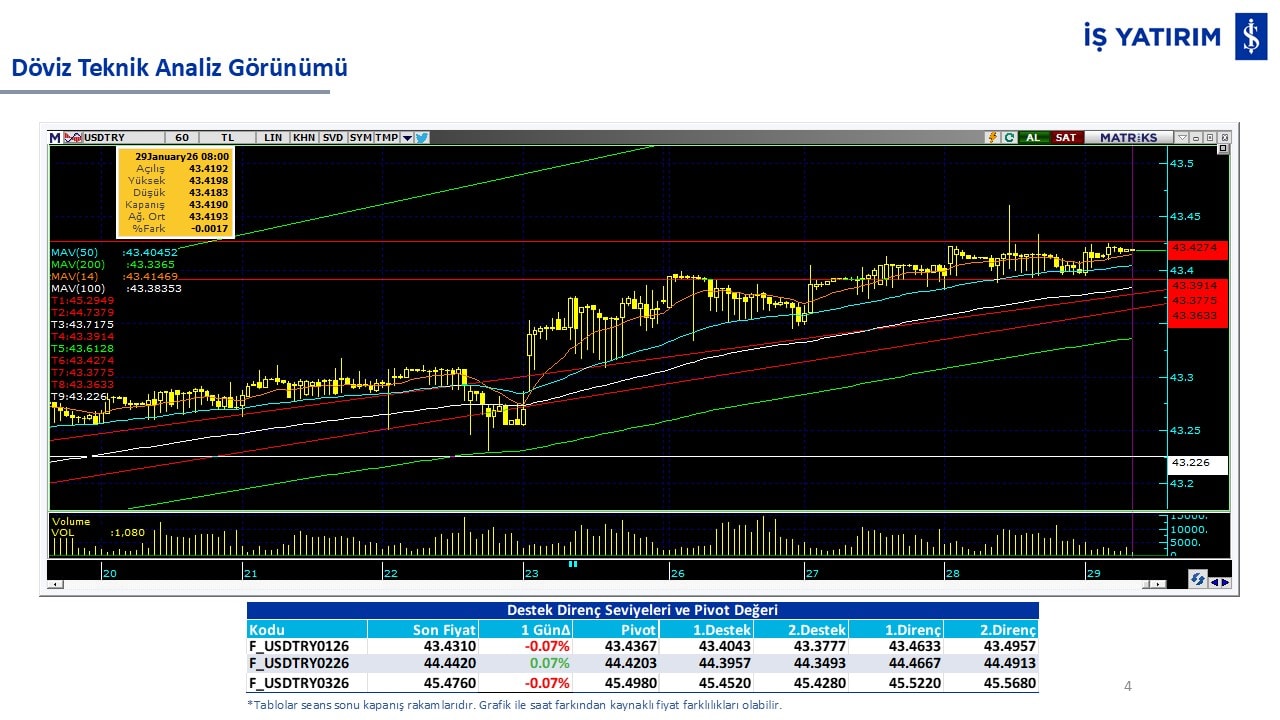1280x720 pixels.
Task: Toggle the KHN option in chart toolbar
Action: 304,138
